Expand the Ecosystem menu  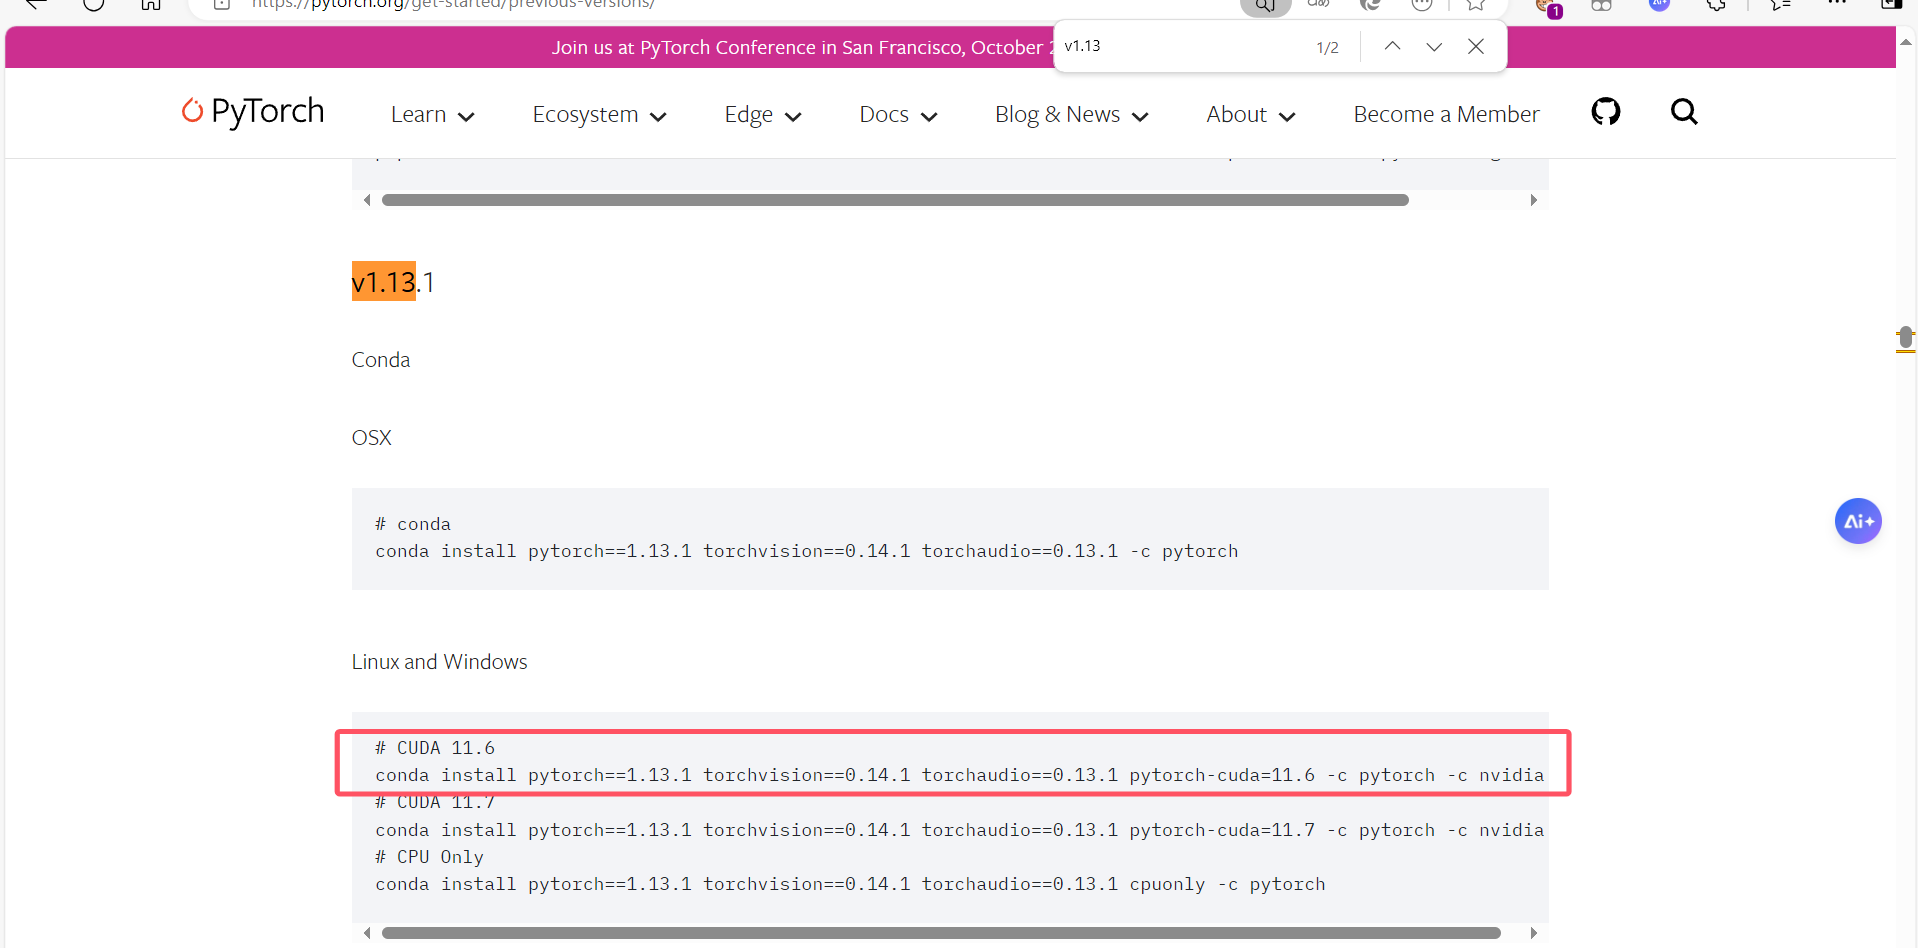599,115
